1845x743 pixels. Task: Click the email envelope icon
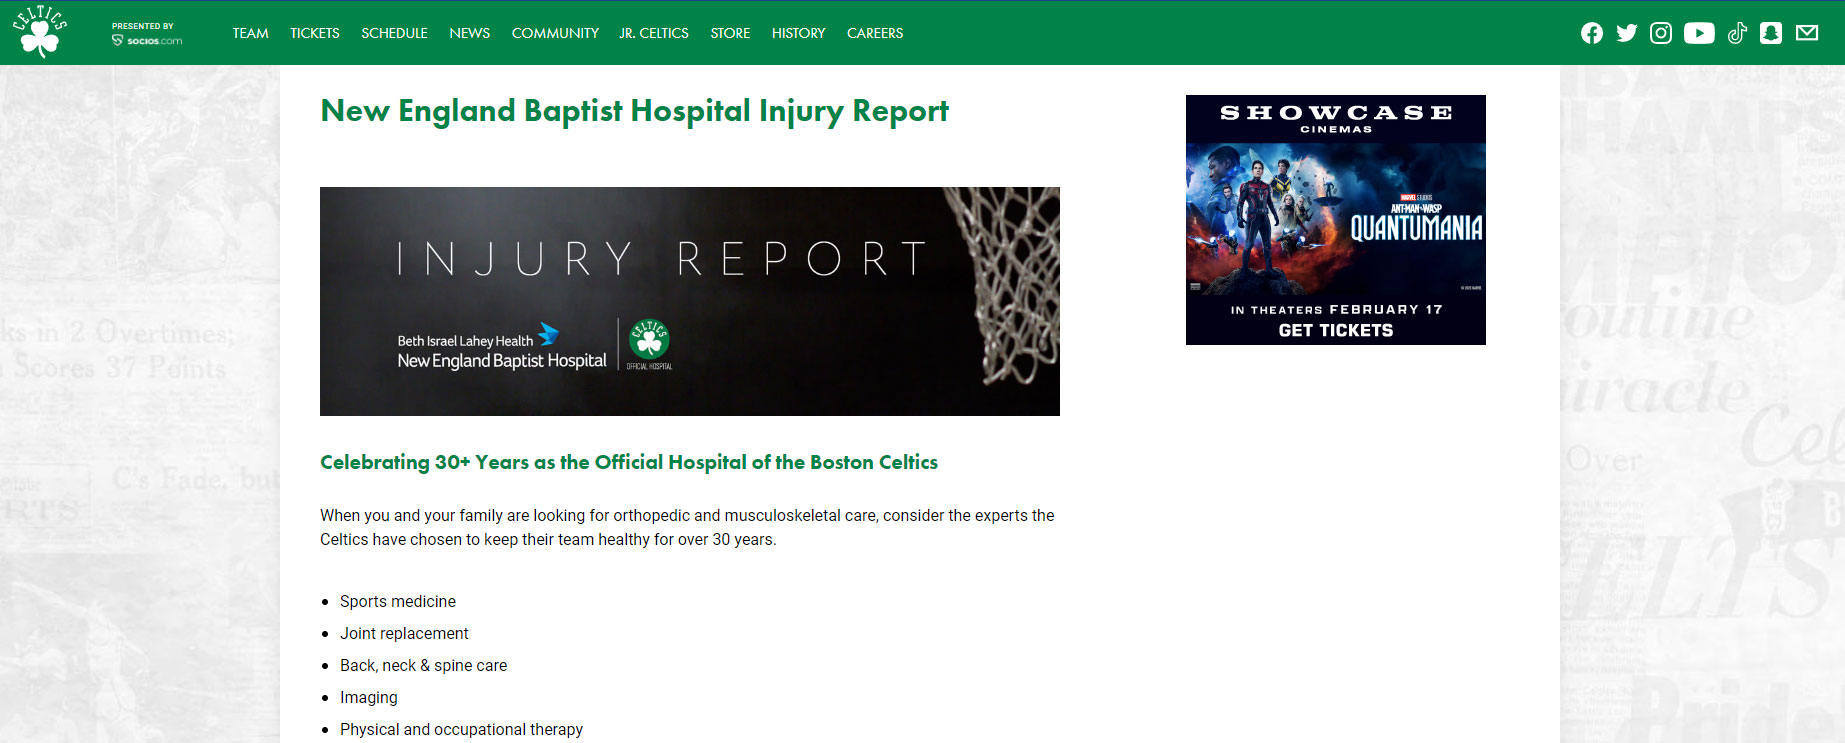(1807, 33)
